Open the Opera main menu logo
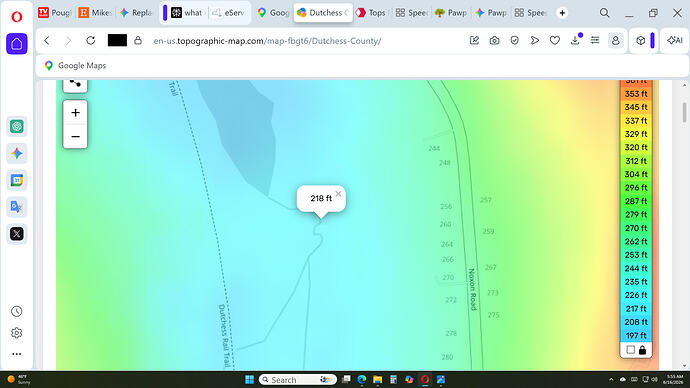The image size is (690, 388). [16, 17]
